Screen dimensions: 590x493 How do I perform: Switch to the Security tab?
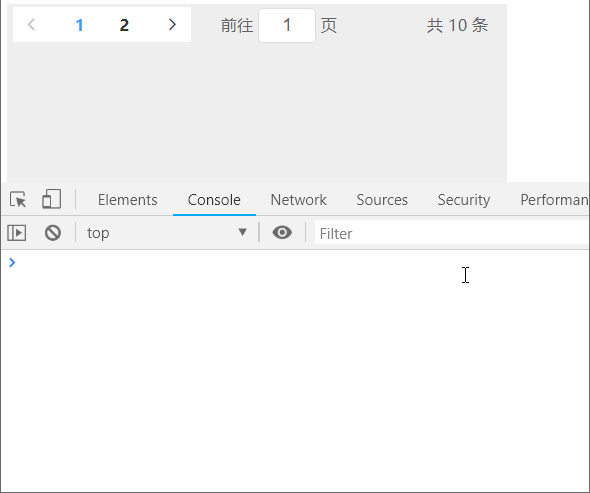coord(464,200)
